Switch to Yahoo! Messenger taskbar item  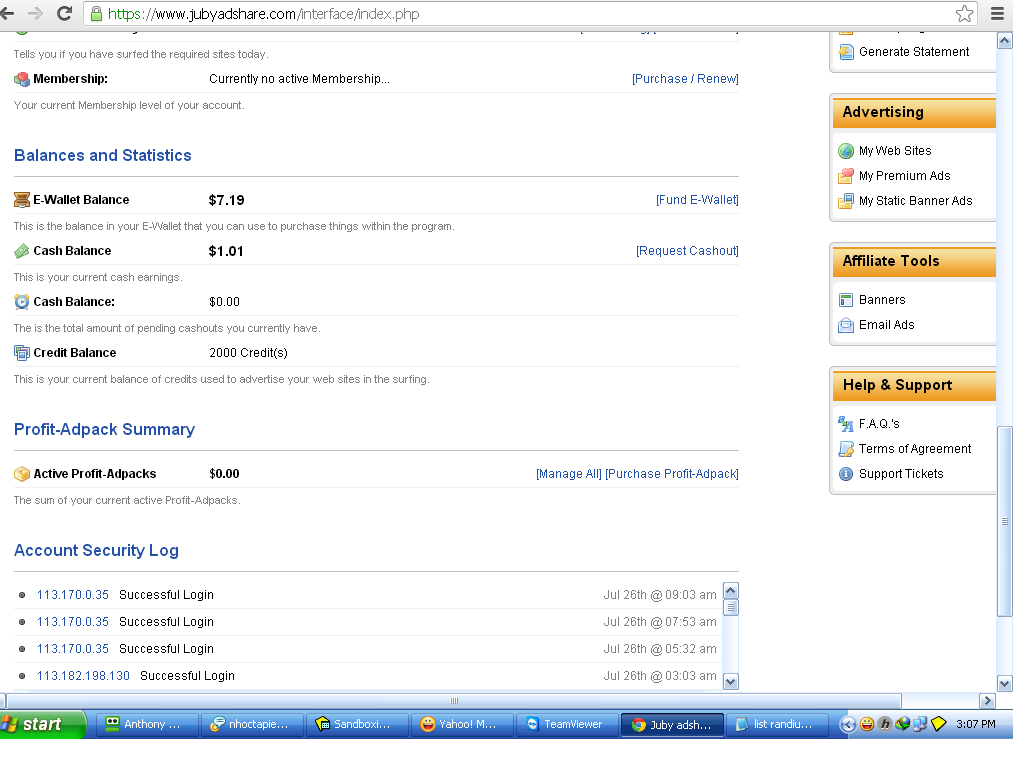coord(462,724)
